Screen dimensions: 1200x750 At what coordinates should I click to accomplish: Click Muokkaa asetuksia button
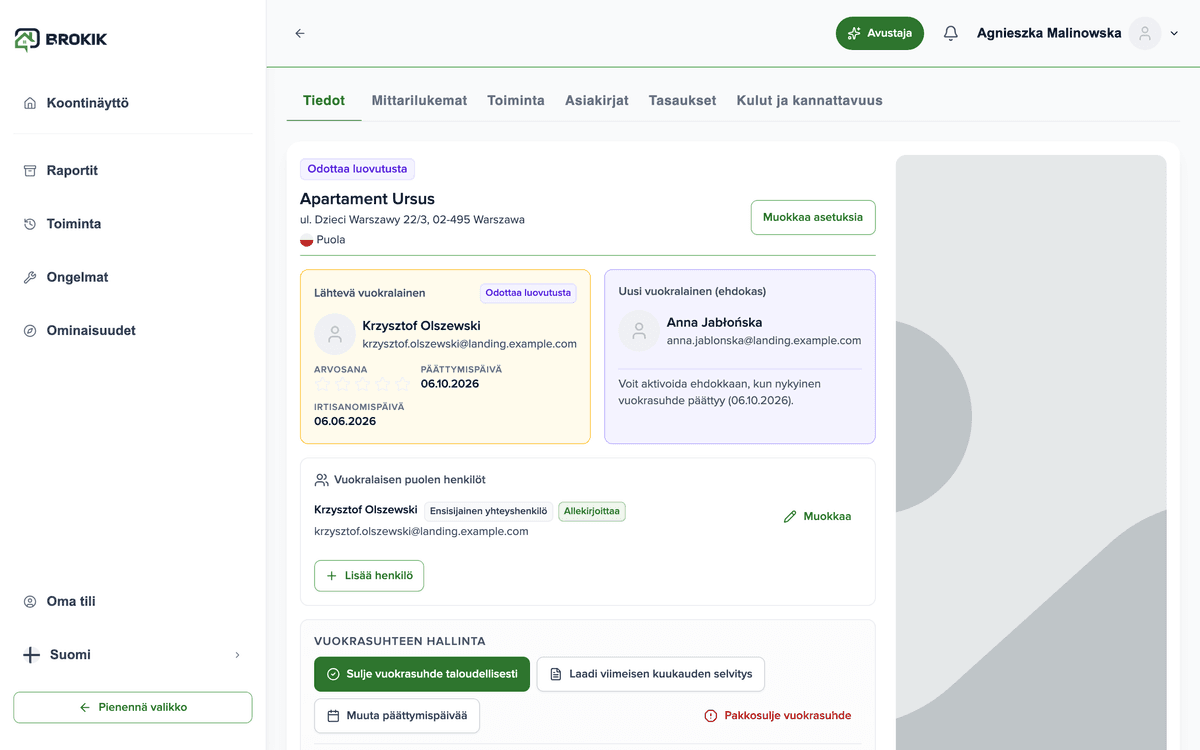813,217
